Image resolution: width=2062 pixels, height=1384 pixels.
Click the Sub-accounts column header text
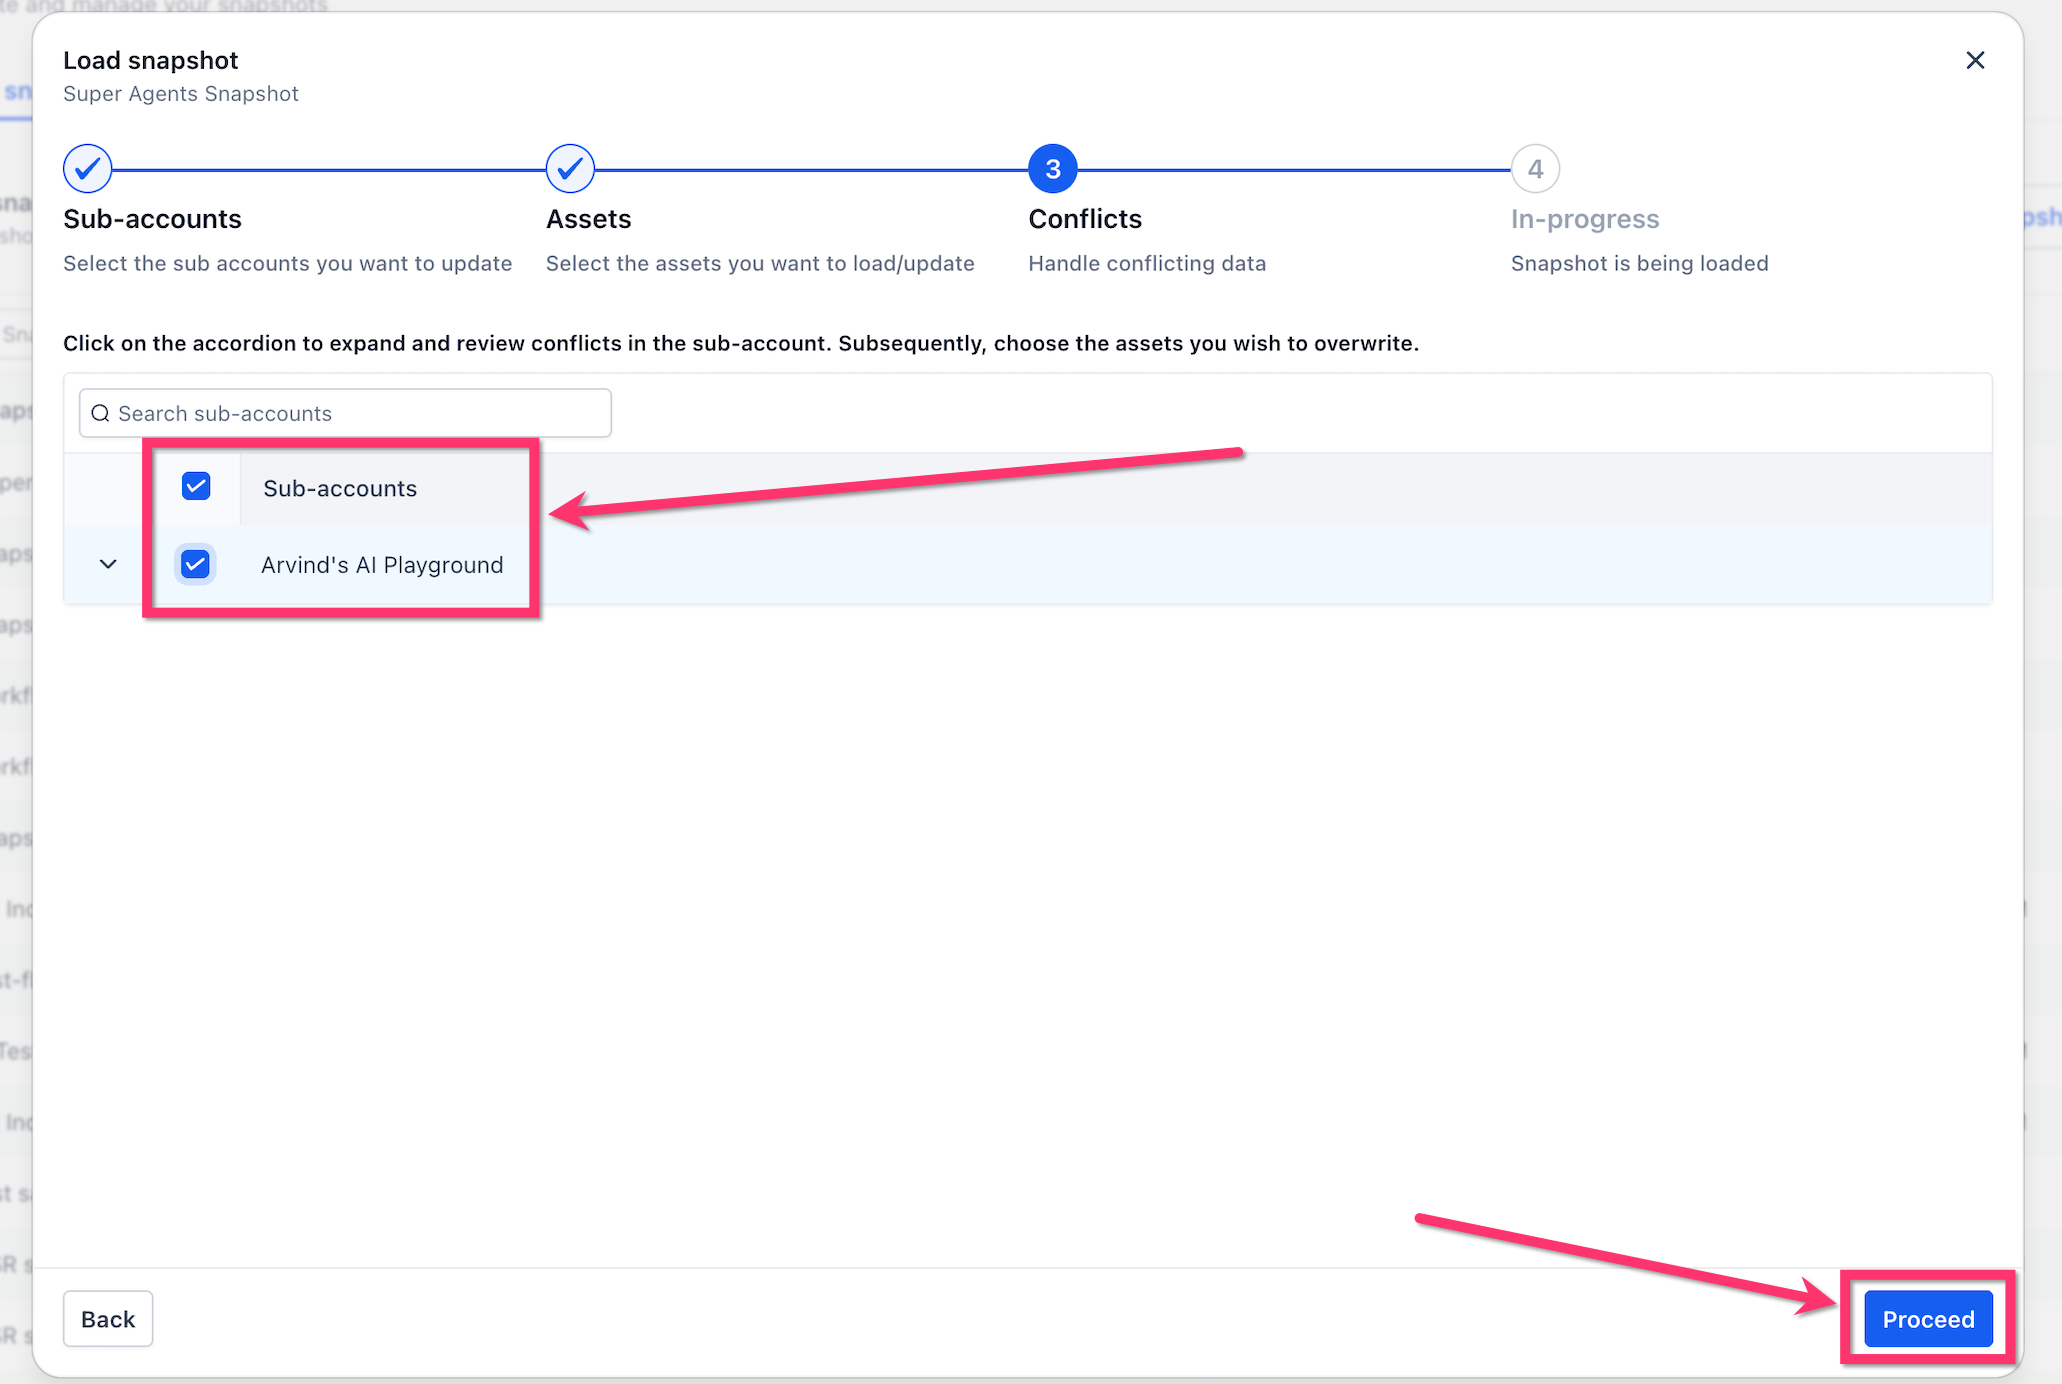(x=340, y=488)
